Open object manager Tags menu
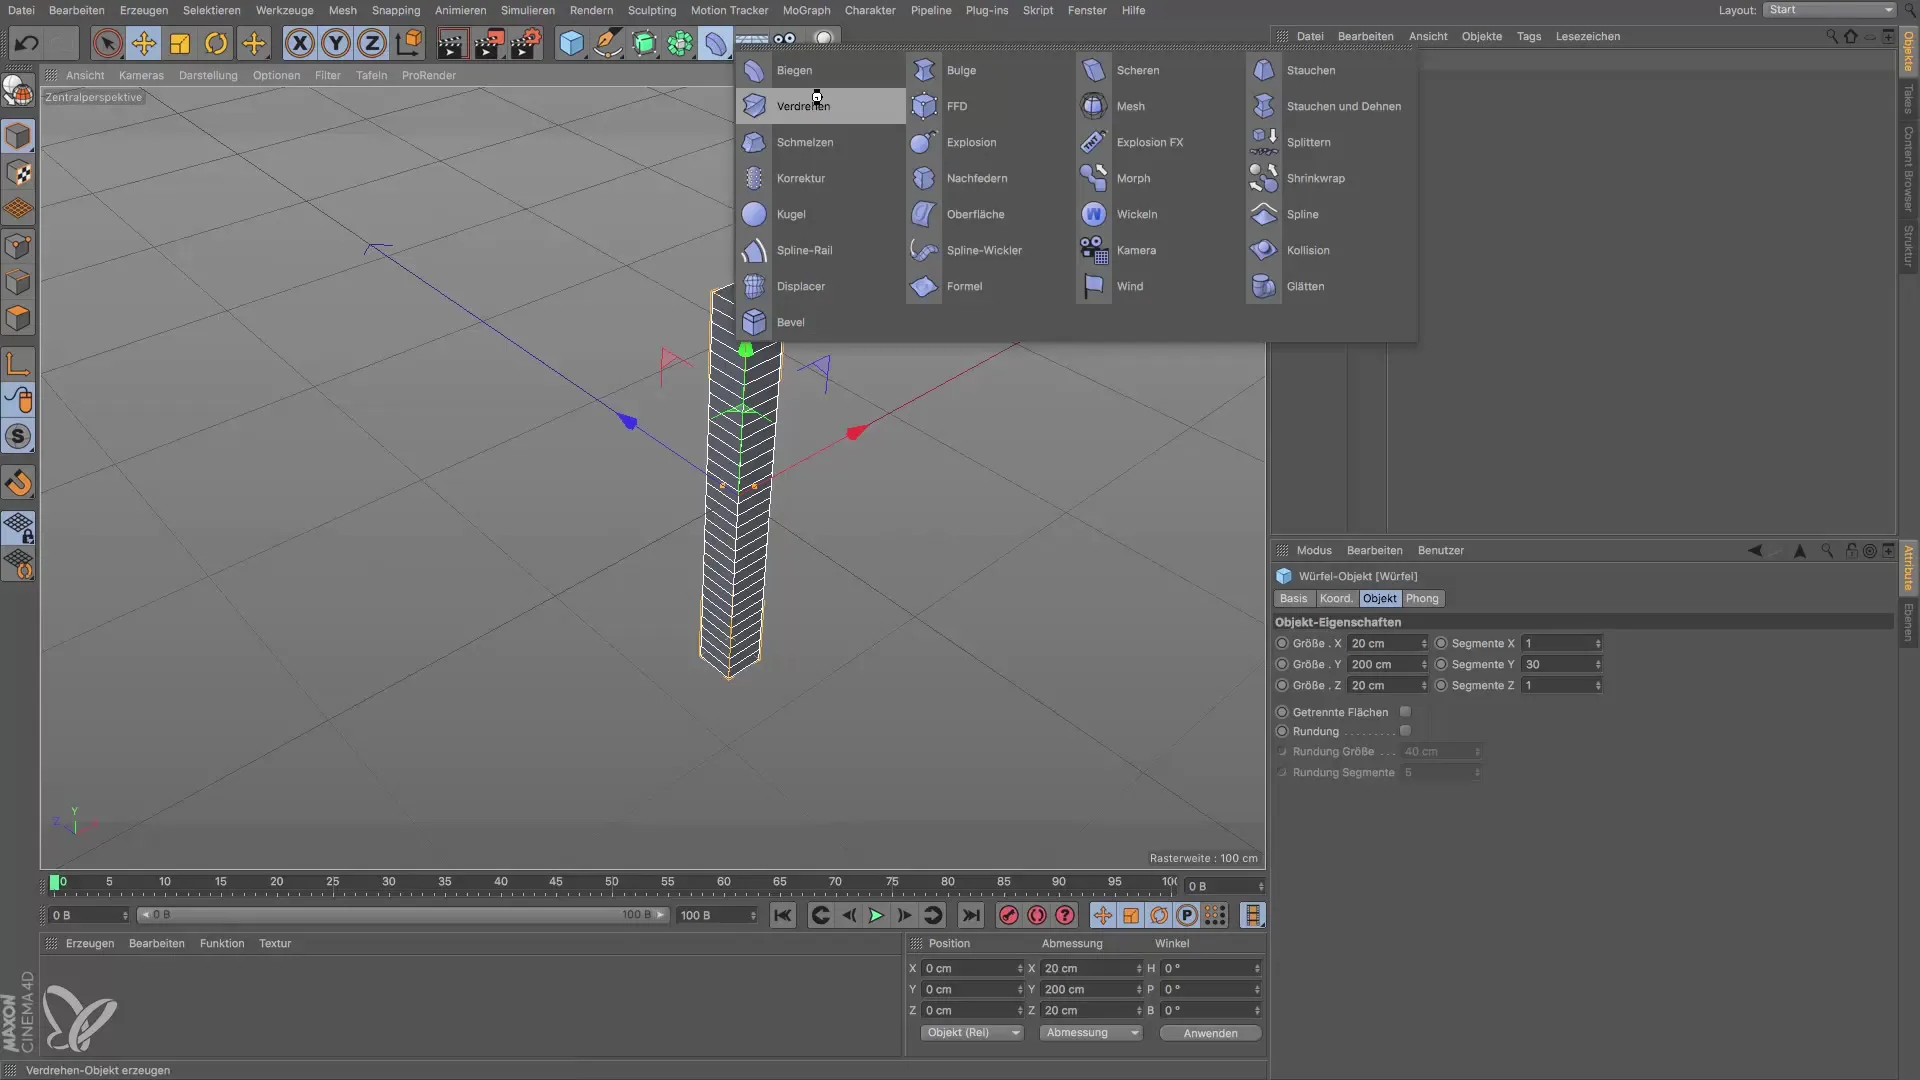This screenshot has height=1080, width=1920. [1528, 36]
